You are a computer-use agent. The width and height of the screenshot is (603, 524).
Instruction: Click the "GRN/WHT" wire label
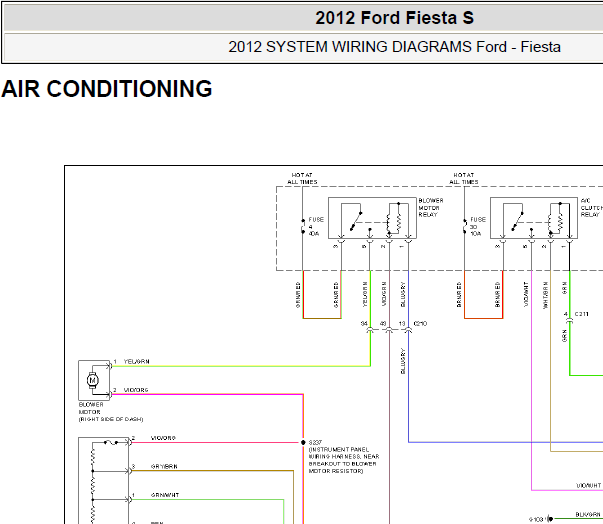coord(165,495)
